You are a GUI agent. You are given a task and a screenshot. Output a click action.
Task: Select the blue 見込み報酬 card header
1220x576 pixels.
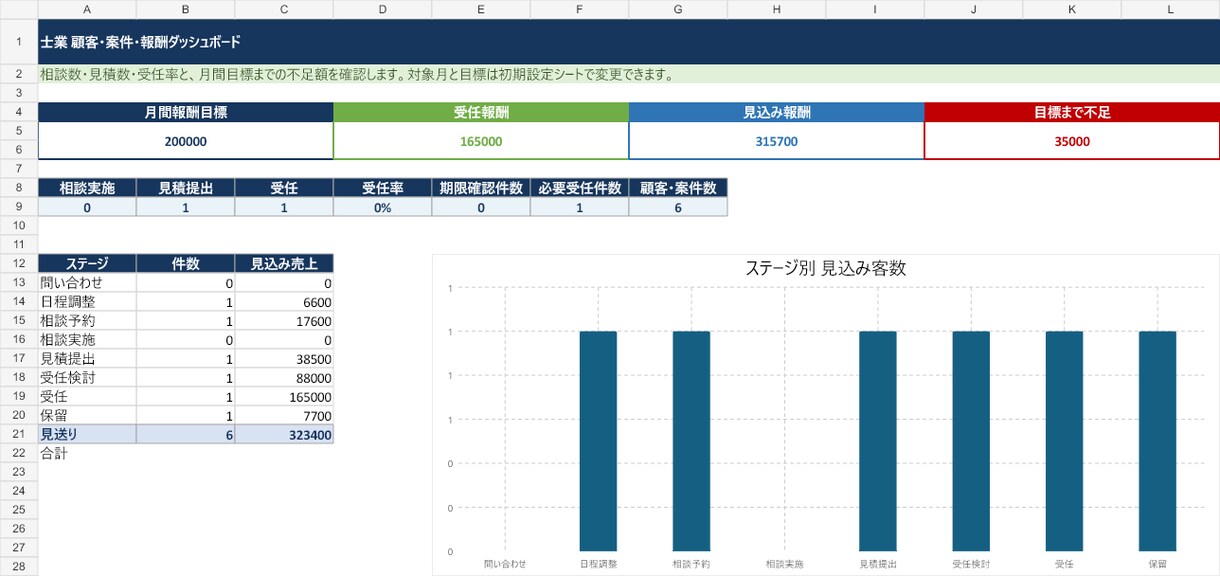[x=777, y=112]
